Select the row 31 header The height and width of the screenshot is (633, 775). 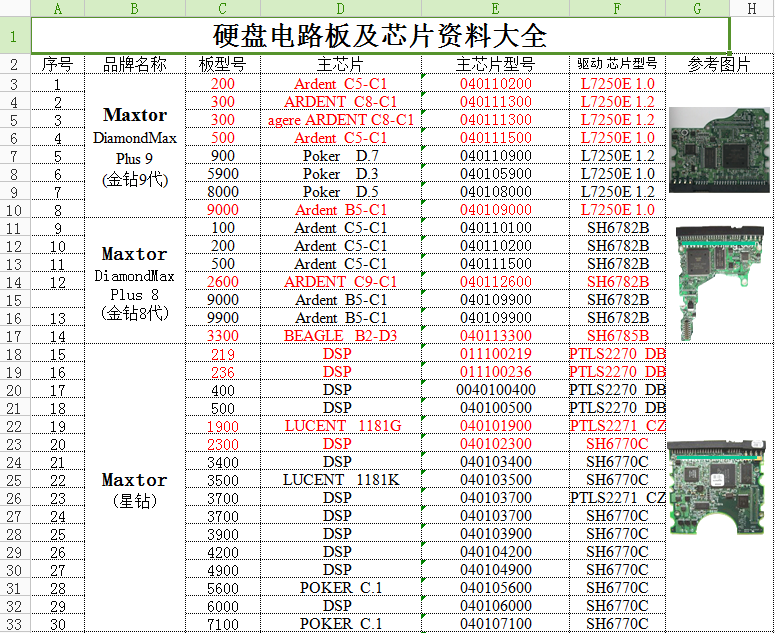tap(15, 588)
